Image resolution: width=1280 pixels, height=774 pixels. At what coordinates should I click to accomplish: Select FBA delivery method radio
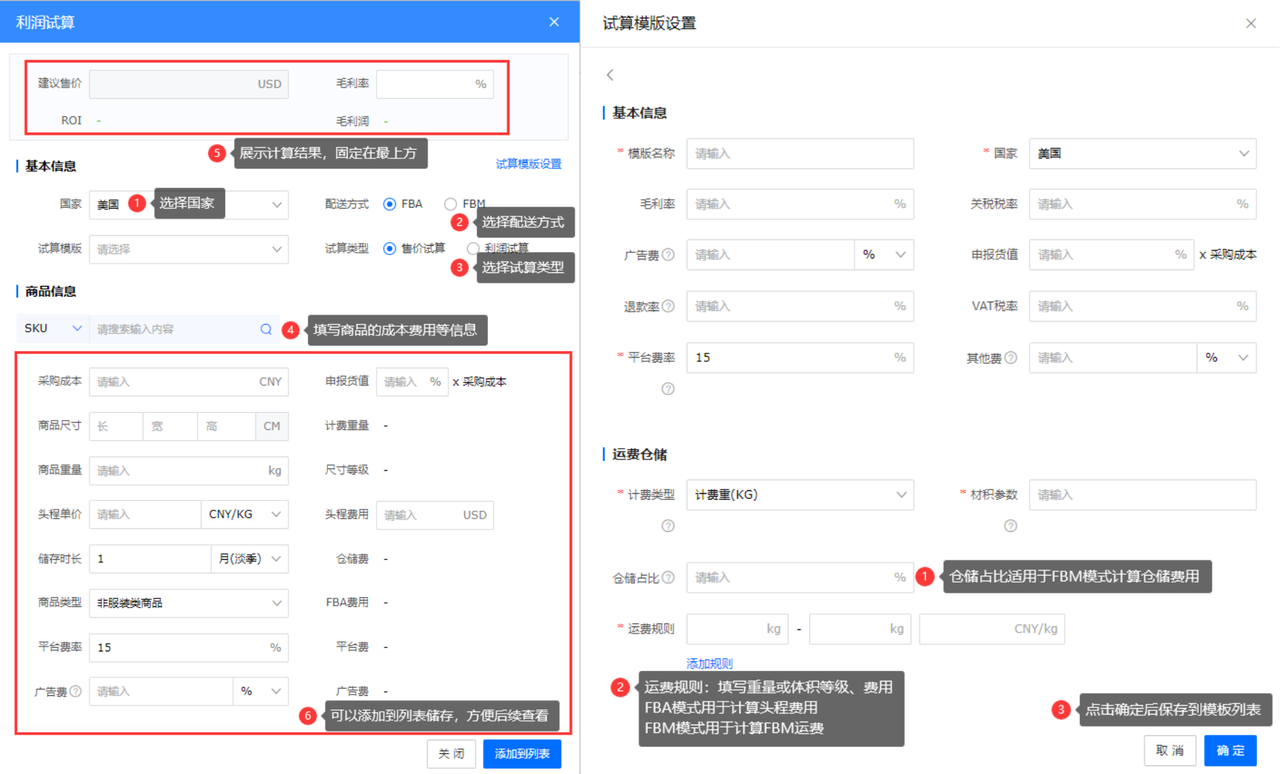click(390, 204)
